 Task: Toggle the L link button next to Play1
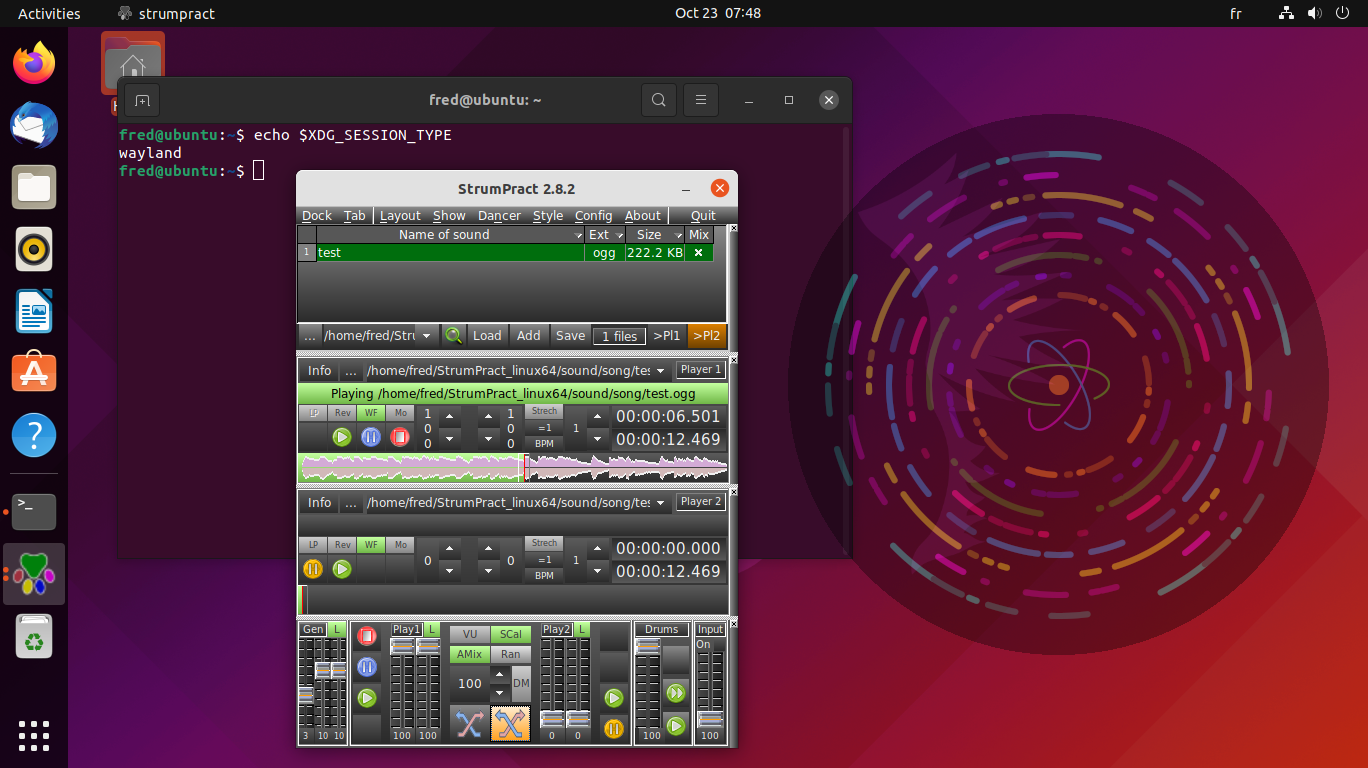tap(432, 629)
